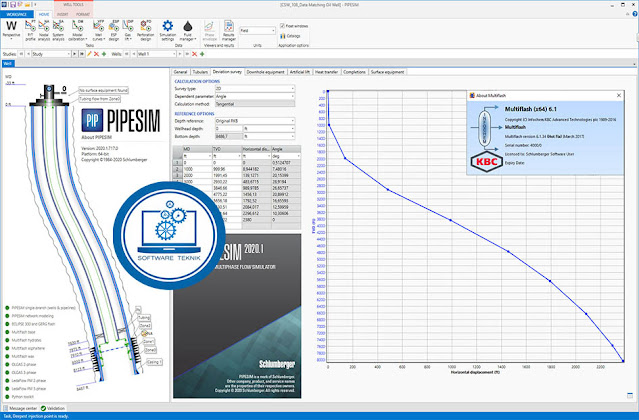Click the Save icon in quick access toolbar
Viewport: 639px width, 420px height.
click(13, 4)
